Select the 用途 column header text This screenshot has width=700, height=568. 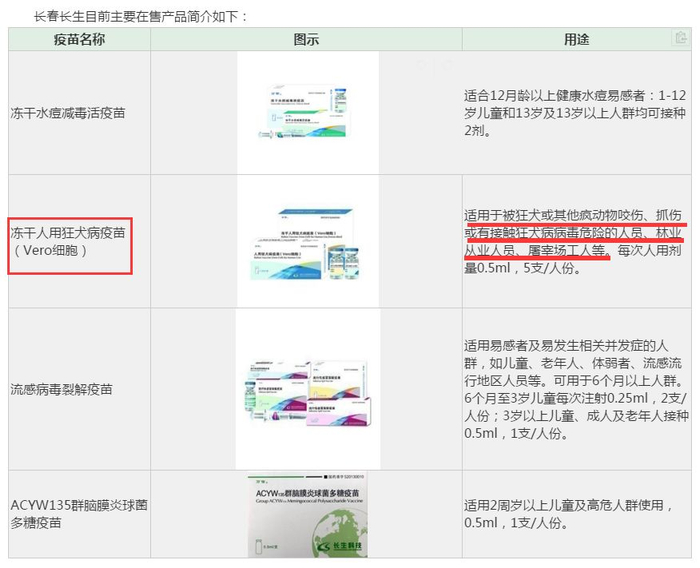point(576,39)
